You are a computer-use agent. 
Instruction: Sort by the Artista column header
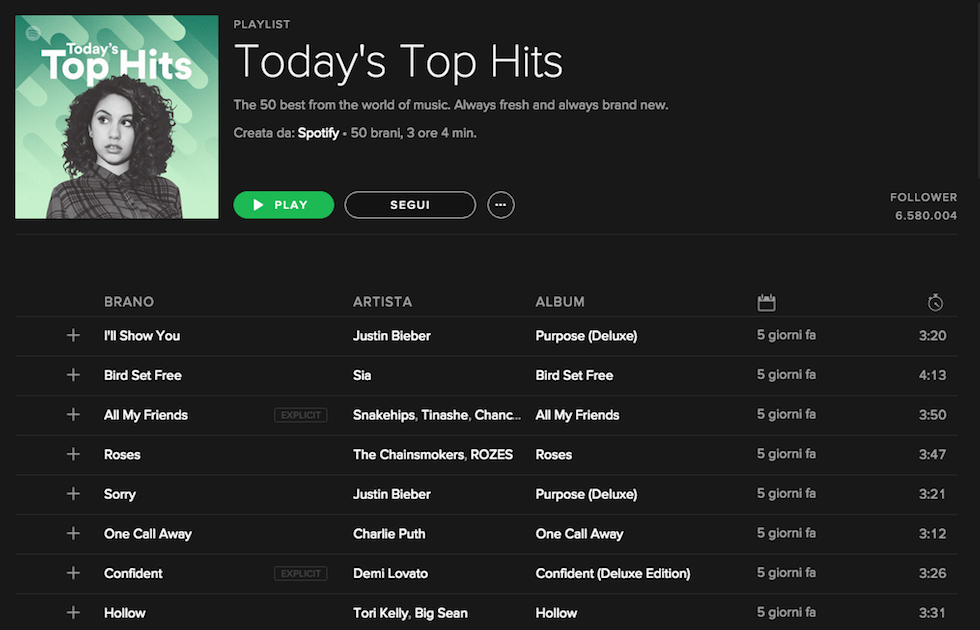[382, 302]
